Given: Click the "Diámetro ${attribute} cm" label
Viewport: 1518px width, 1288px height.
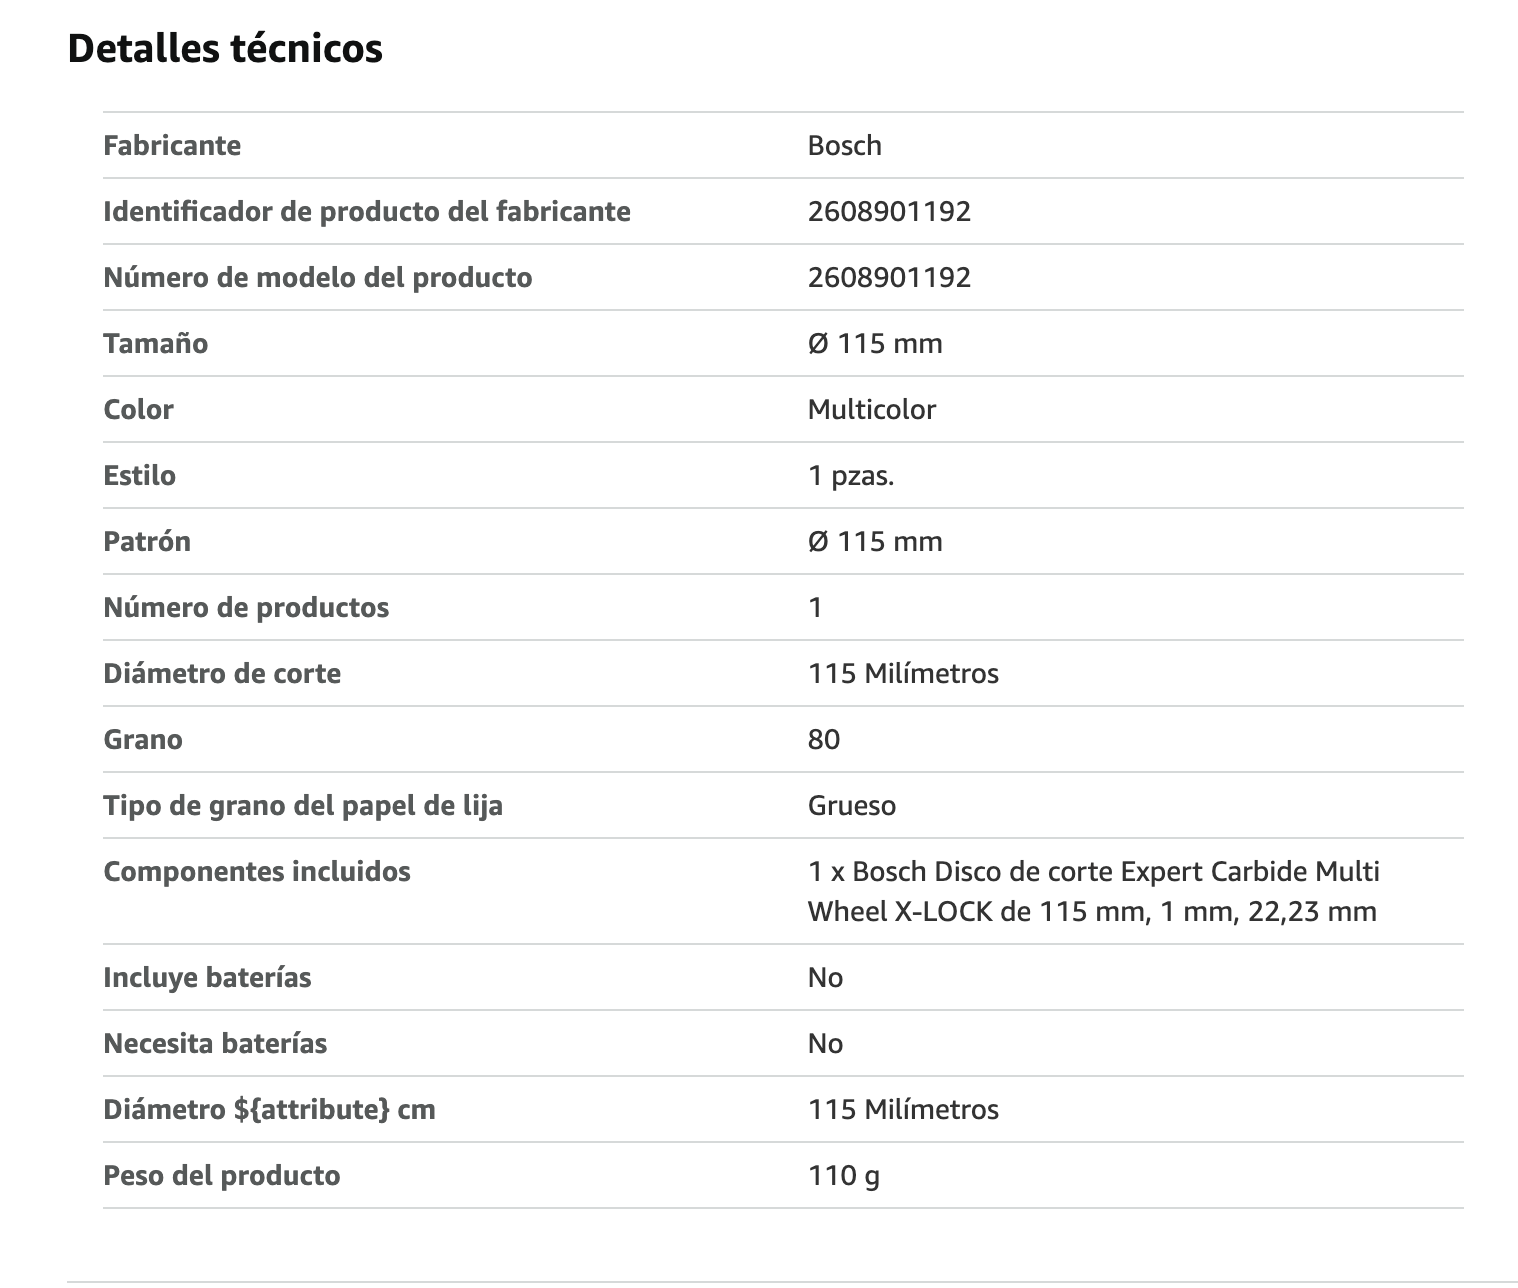Looking at the screenshot, I should click(269, 1109).
